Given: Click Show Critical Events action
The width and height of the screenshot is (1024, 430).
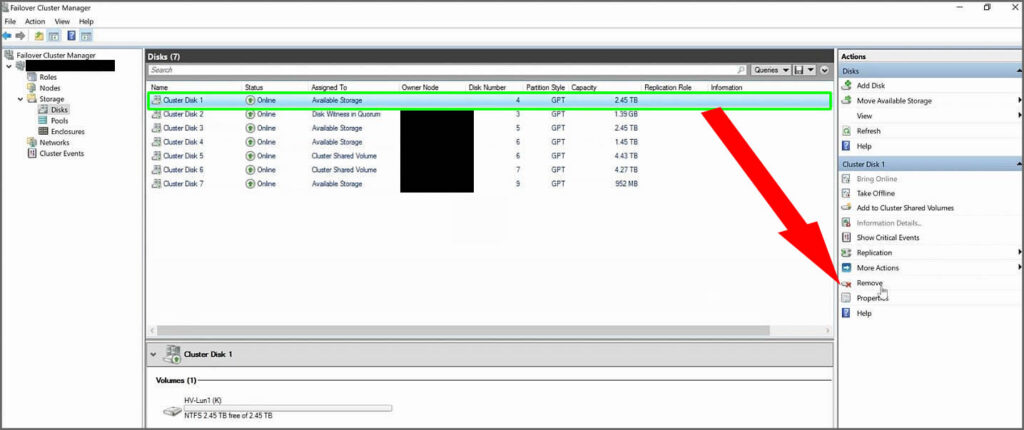Looking at the screenshot, I should click(x=888, y=237).
